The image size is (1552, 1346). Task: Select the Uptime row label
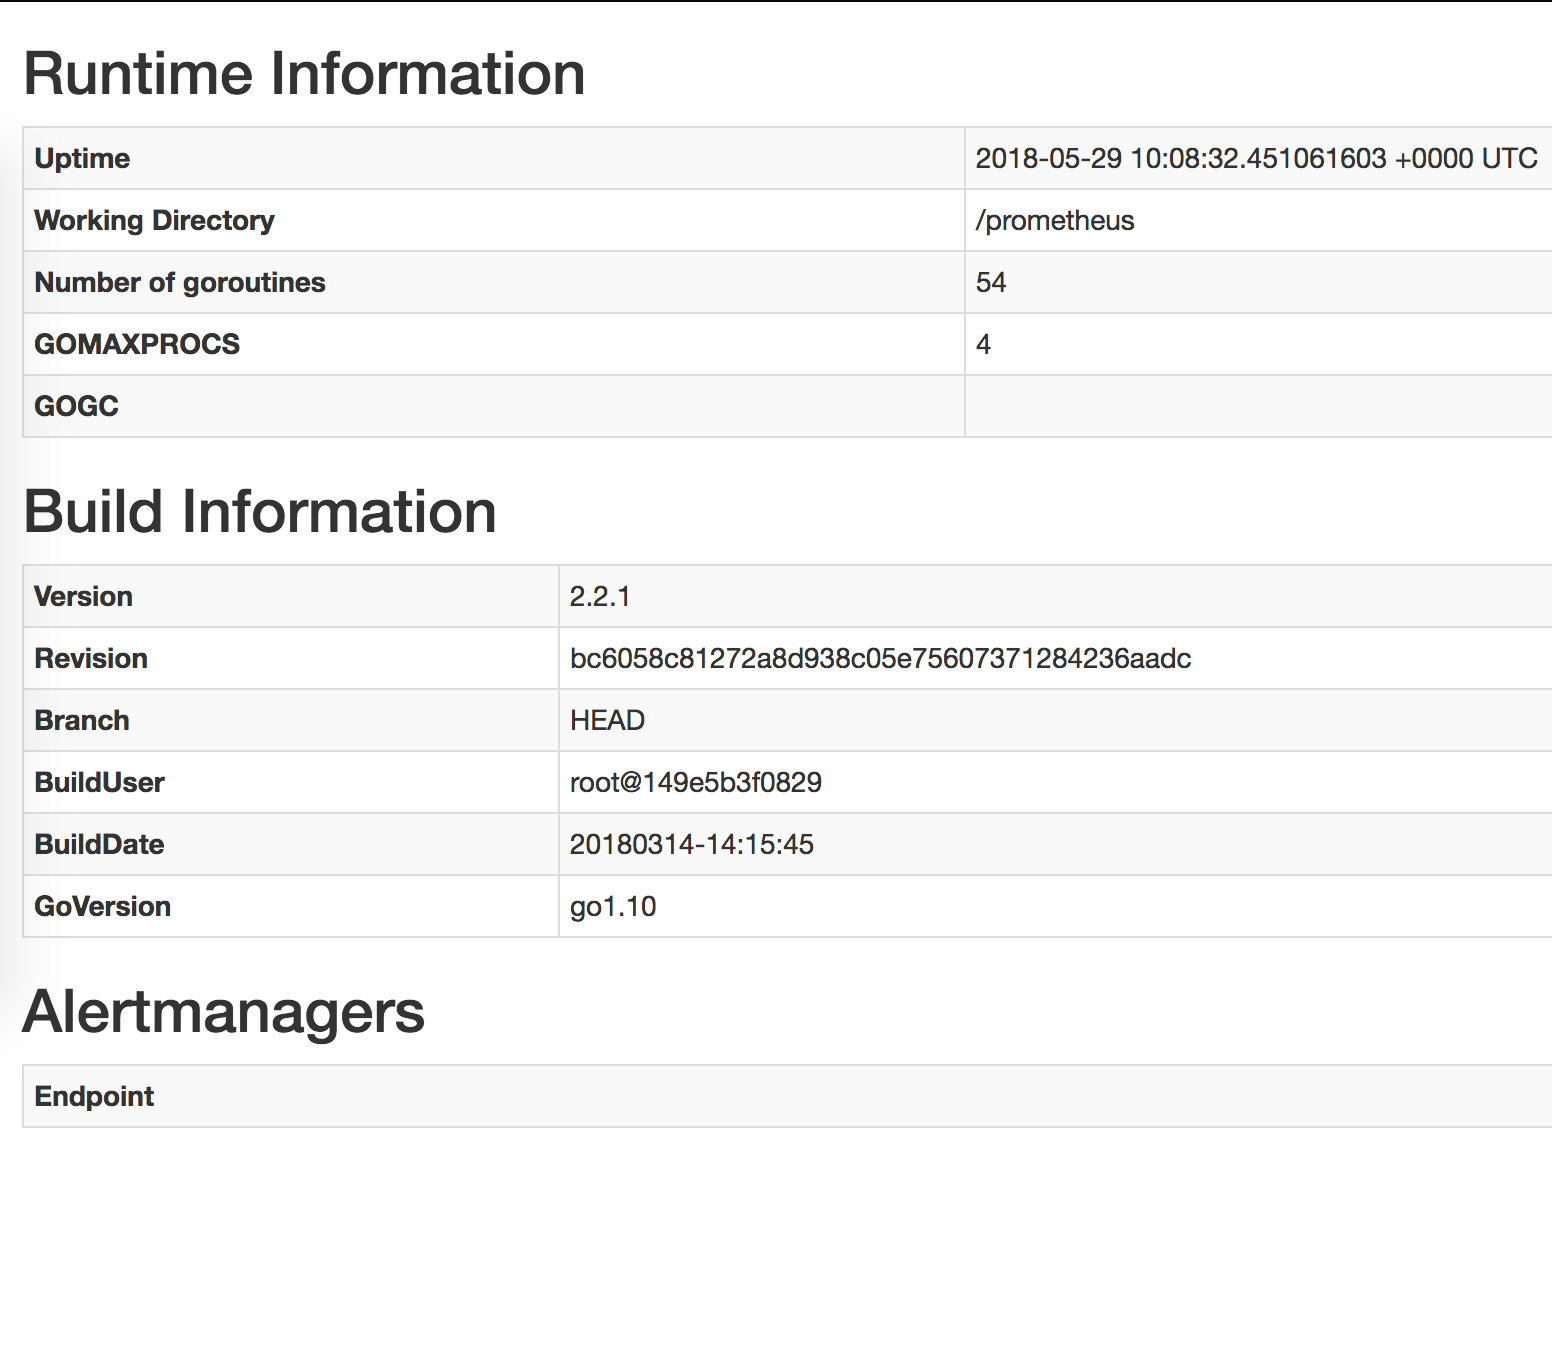click(x=82, y=158)
